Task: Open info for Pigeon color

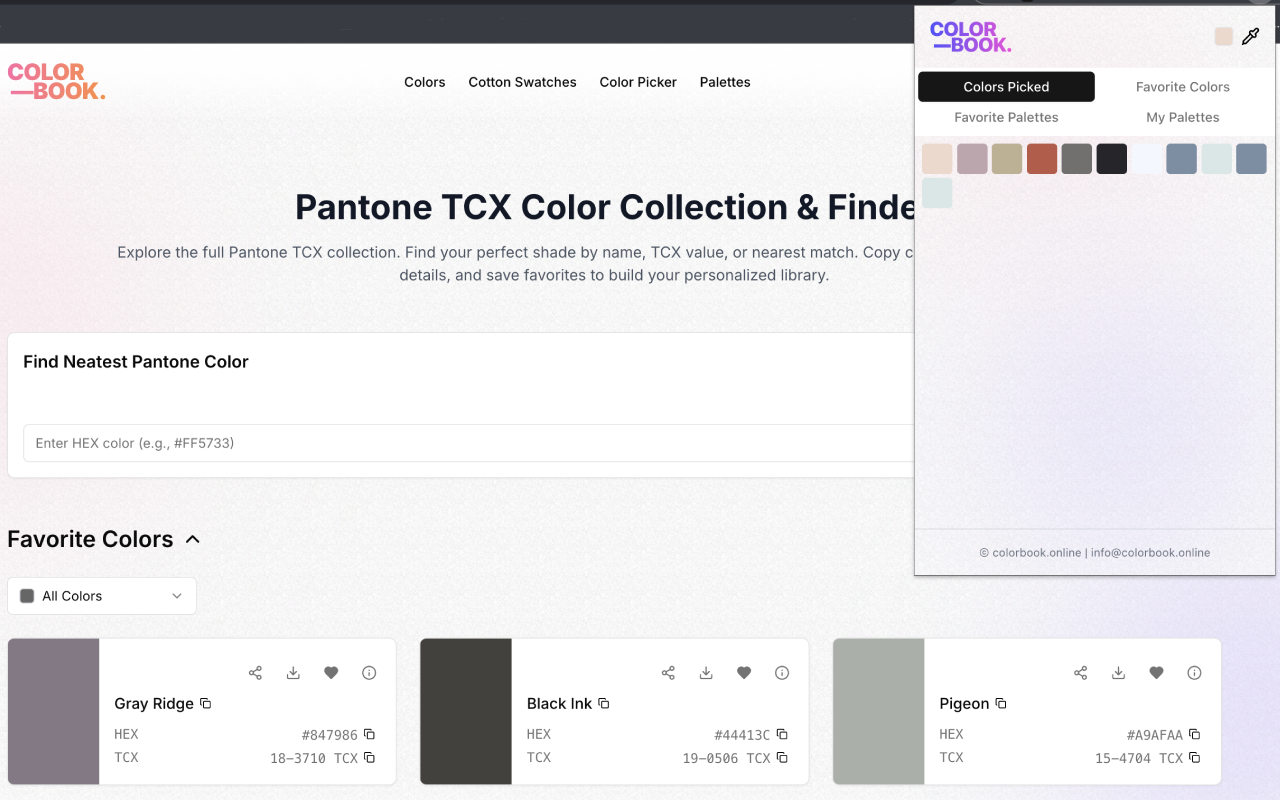Action: [x=1194, y=673]
